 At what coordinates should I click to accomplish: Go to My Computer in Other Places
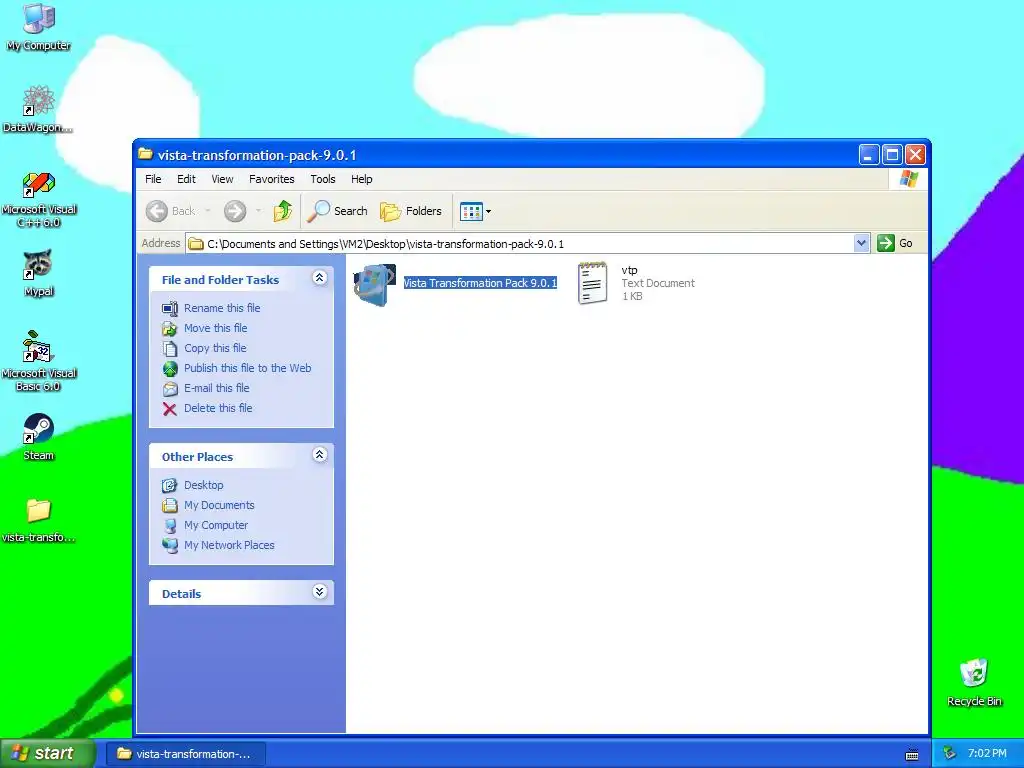216,525
